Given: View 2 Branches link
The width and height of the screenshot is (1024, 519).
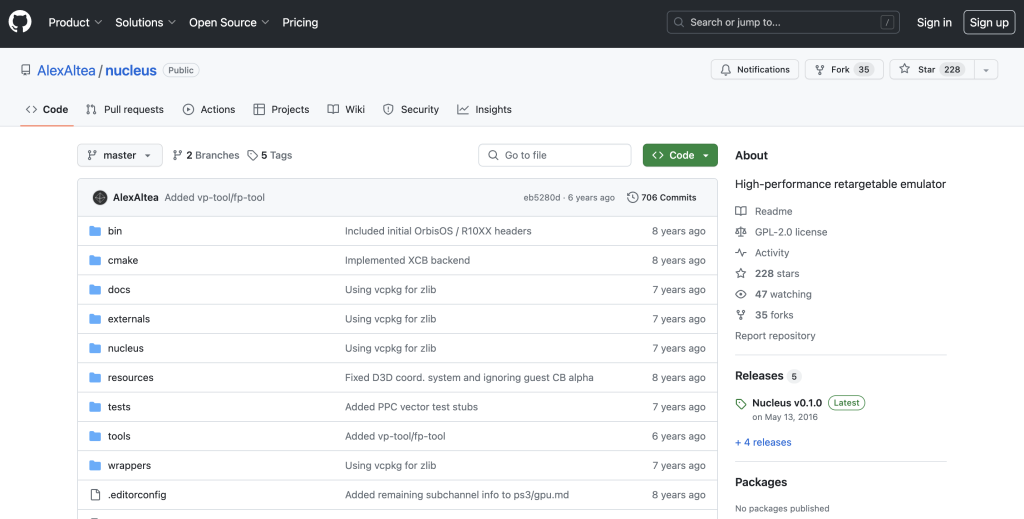Looking at the screenshot, I should 206,155.
